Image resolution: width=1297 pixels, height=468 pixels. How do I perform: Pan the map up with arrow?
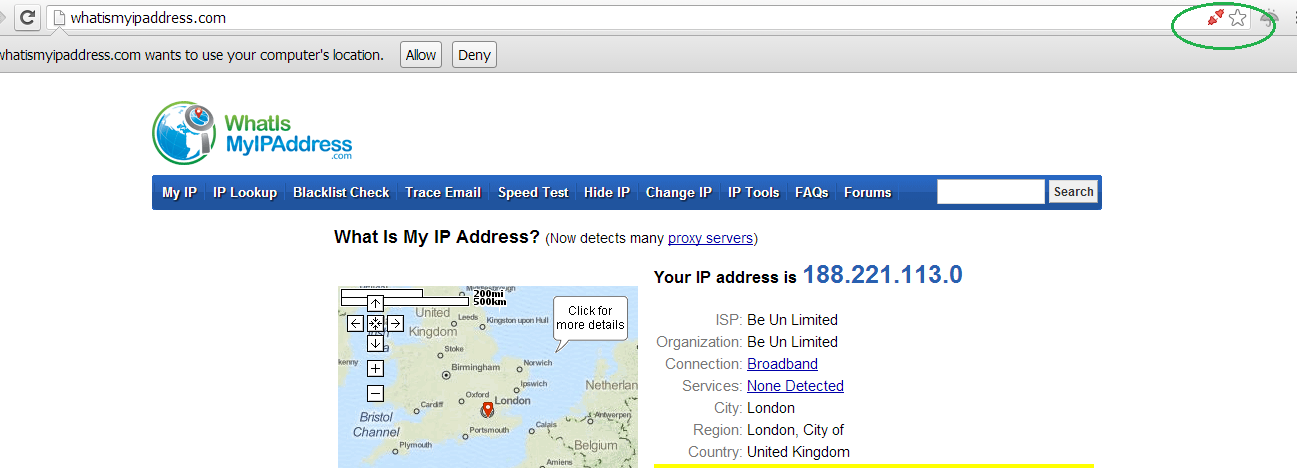375,303
